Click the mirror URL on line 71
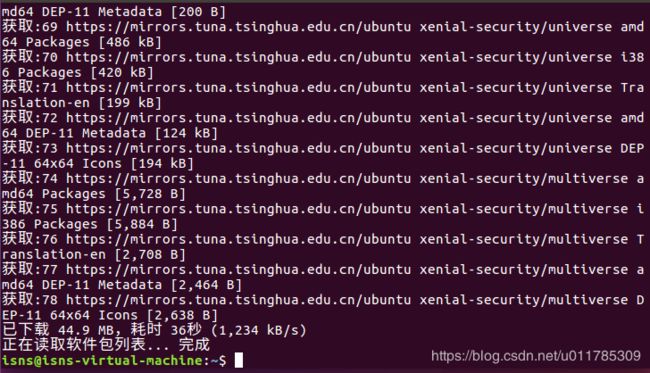 tap(239, 87)
